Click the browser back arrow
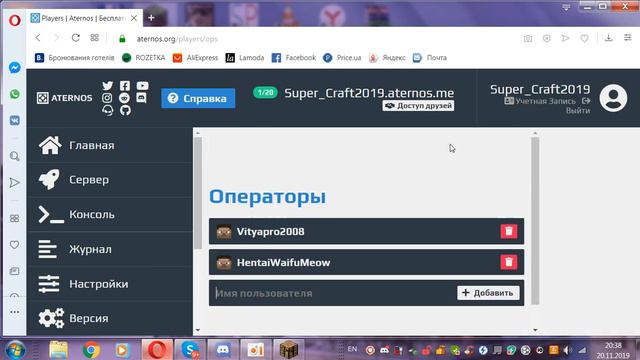Viewport: 640px width, 360px height. tap(38, 38)
